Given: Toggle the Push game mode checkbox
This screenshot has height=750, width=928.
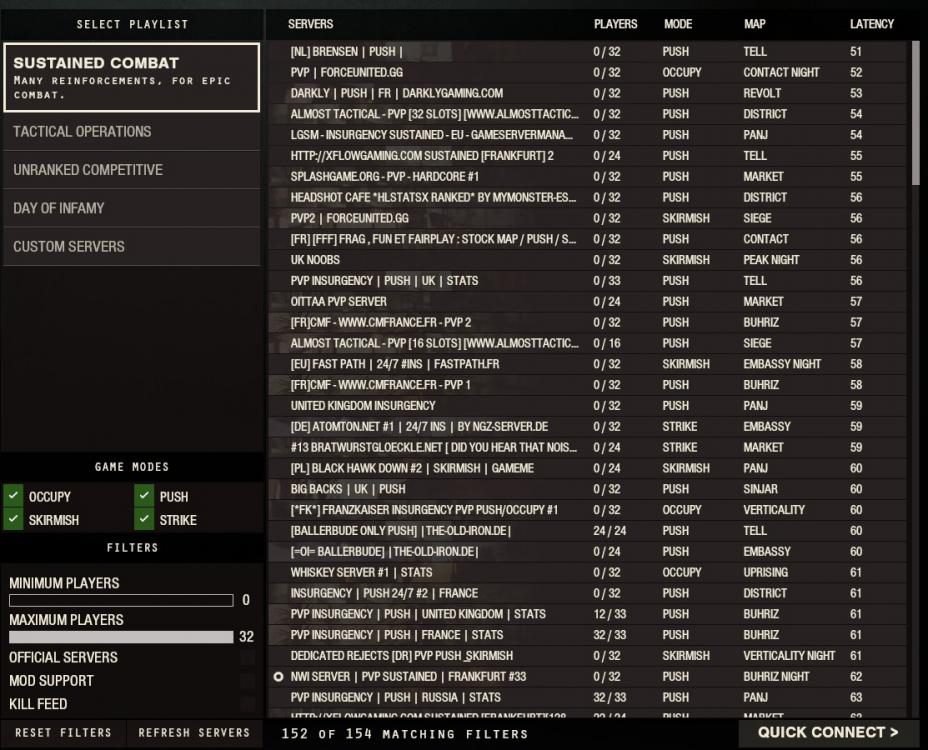Looking at the screenshot, I should pos(144,495).
